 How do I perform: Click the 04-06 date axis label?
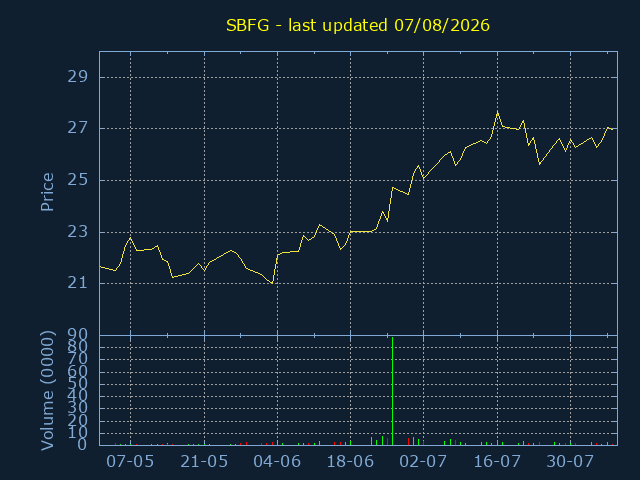pyautogui.click(x=277, y=462)
